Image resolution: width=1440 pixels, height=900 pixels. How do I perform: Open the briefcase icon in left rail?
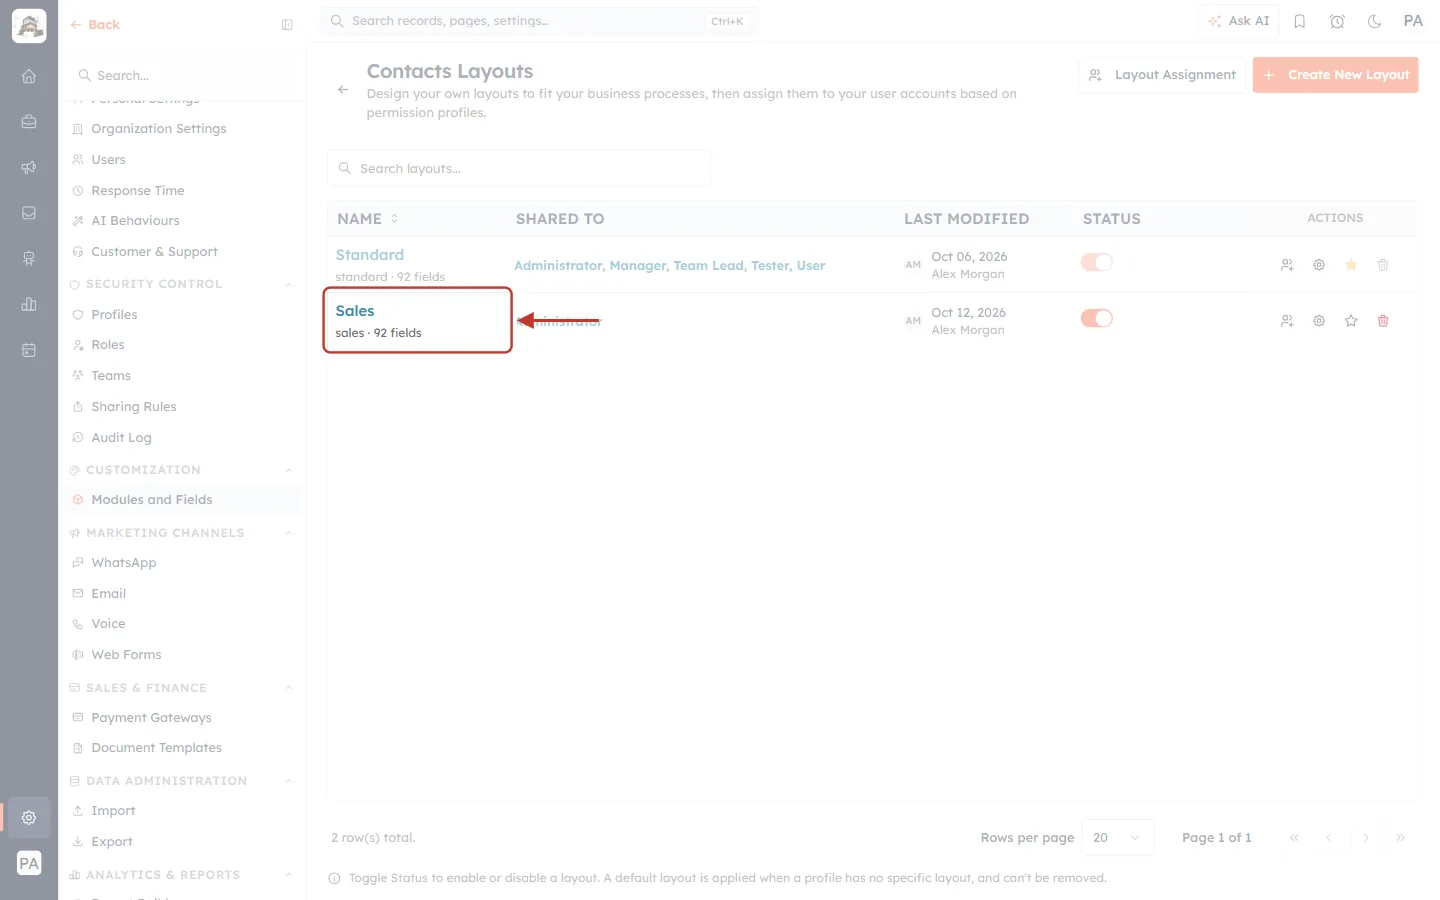tap(29, 121)
